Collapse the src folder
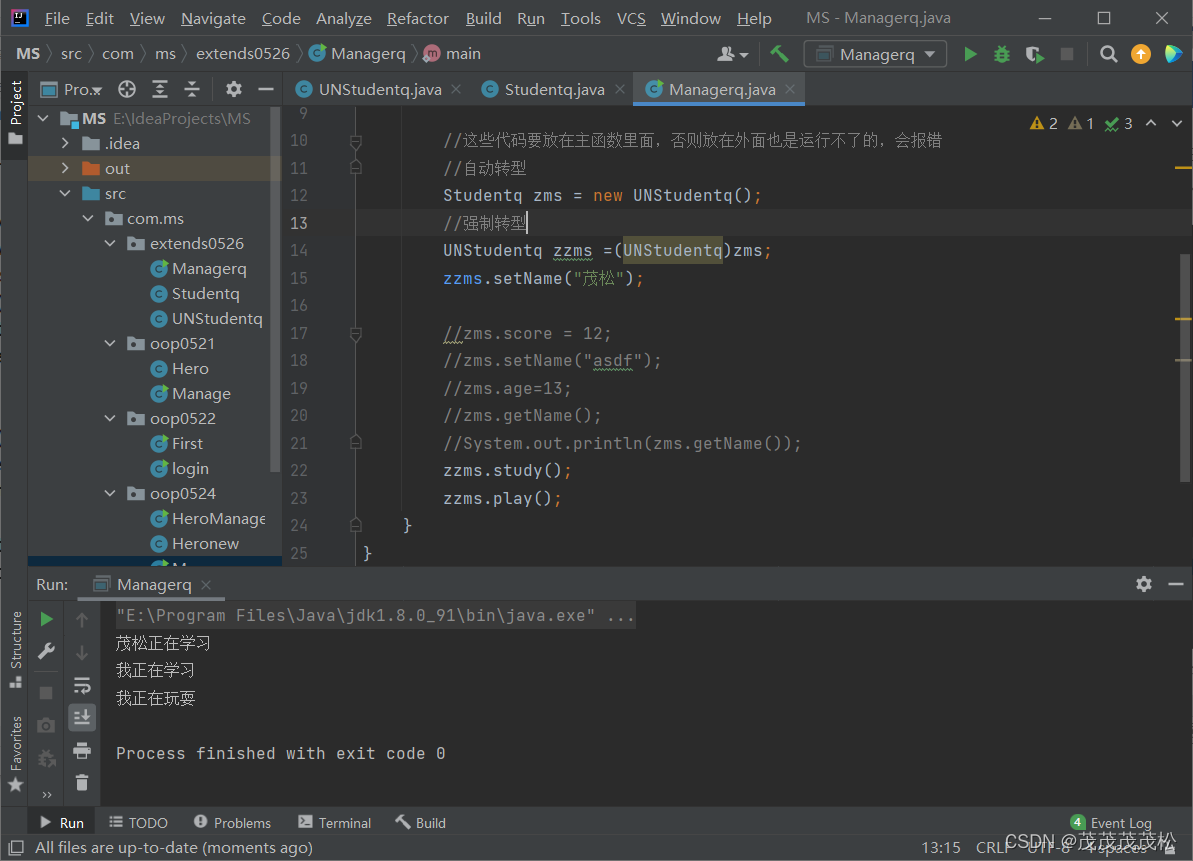The image size is (1193, 861). (x=65, y=193)
